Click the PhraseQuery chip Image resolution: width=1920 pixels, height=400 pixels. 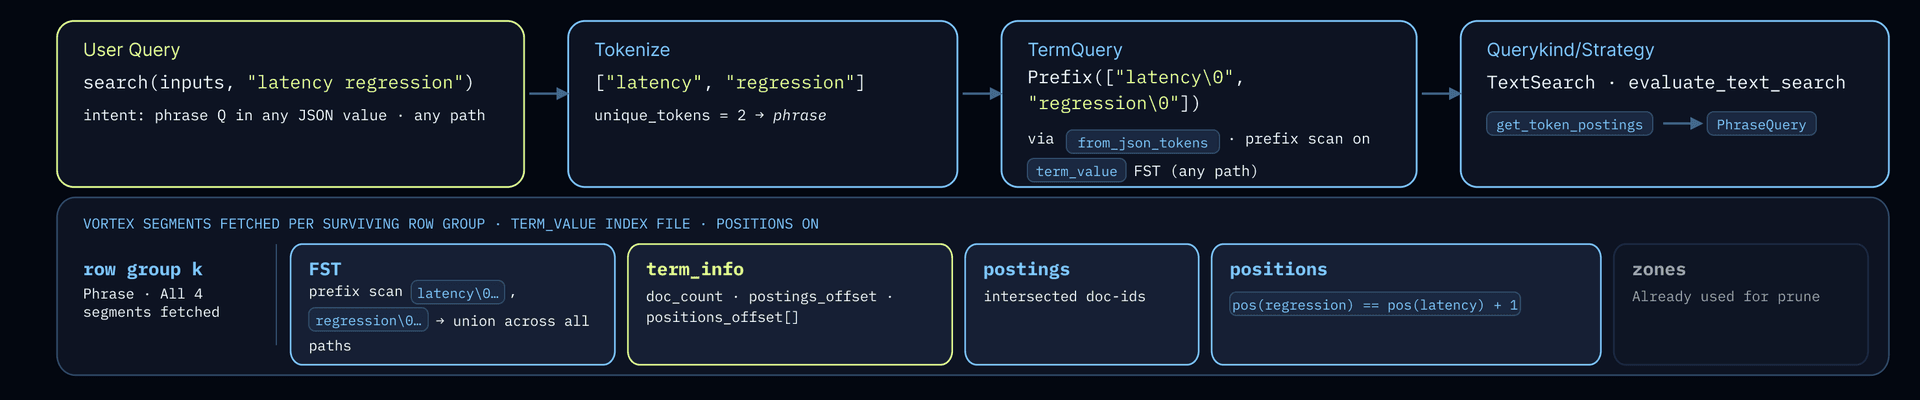point(1761,124)
